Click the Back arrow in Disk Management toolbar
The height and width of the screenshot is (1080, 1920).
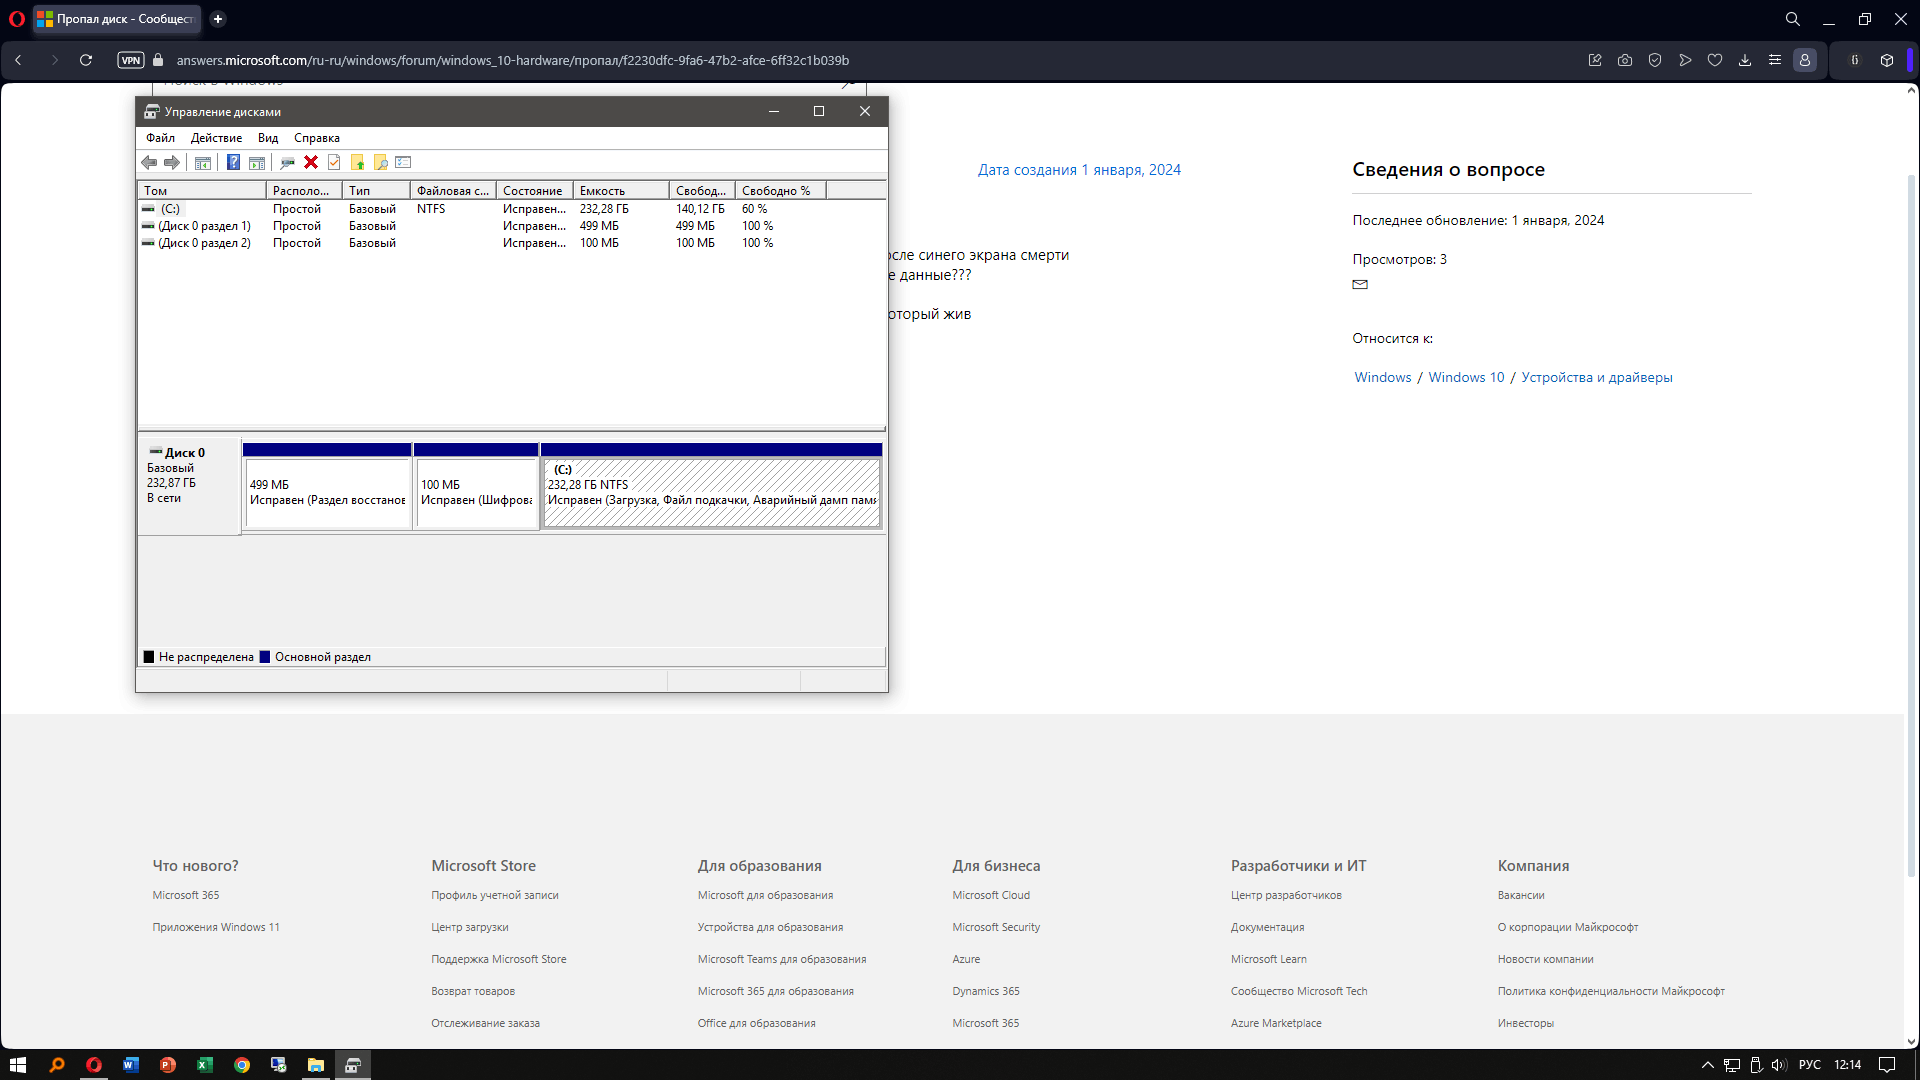click(x=149, y=162)
